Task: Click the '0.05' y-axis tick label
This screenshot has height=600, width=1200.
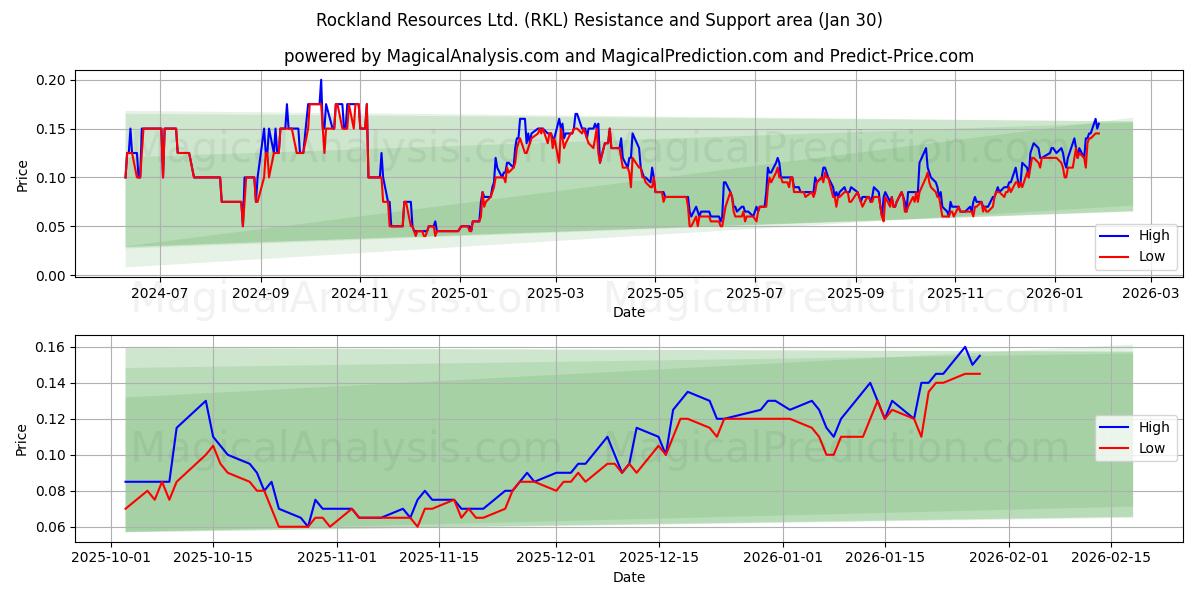Action: click(x=51, y=227)
